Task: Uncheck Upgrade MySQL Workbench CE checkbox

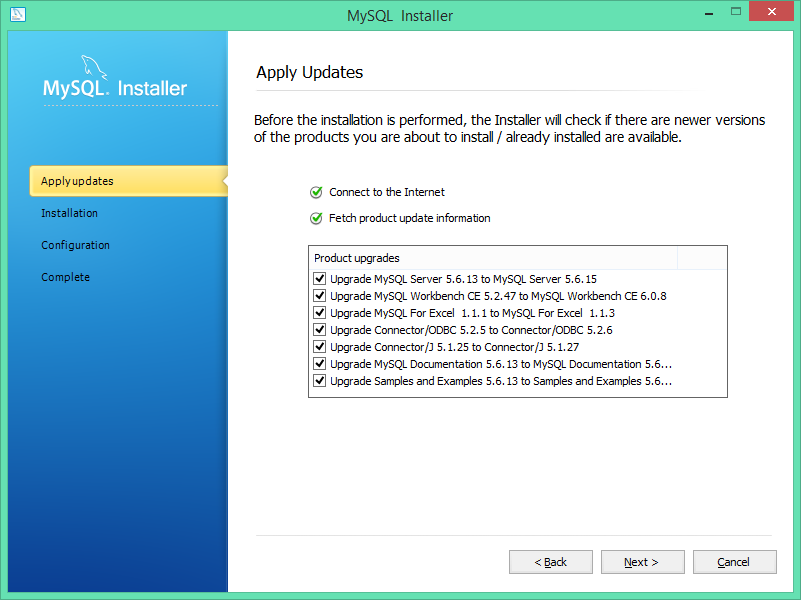Action: point(320,296)
